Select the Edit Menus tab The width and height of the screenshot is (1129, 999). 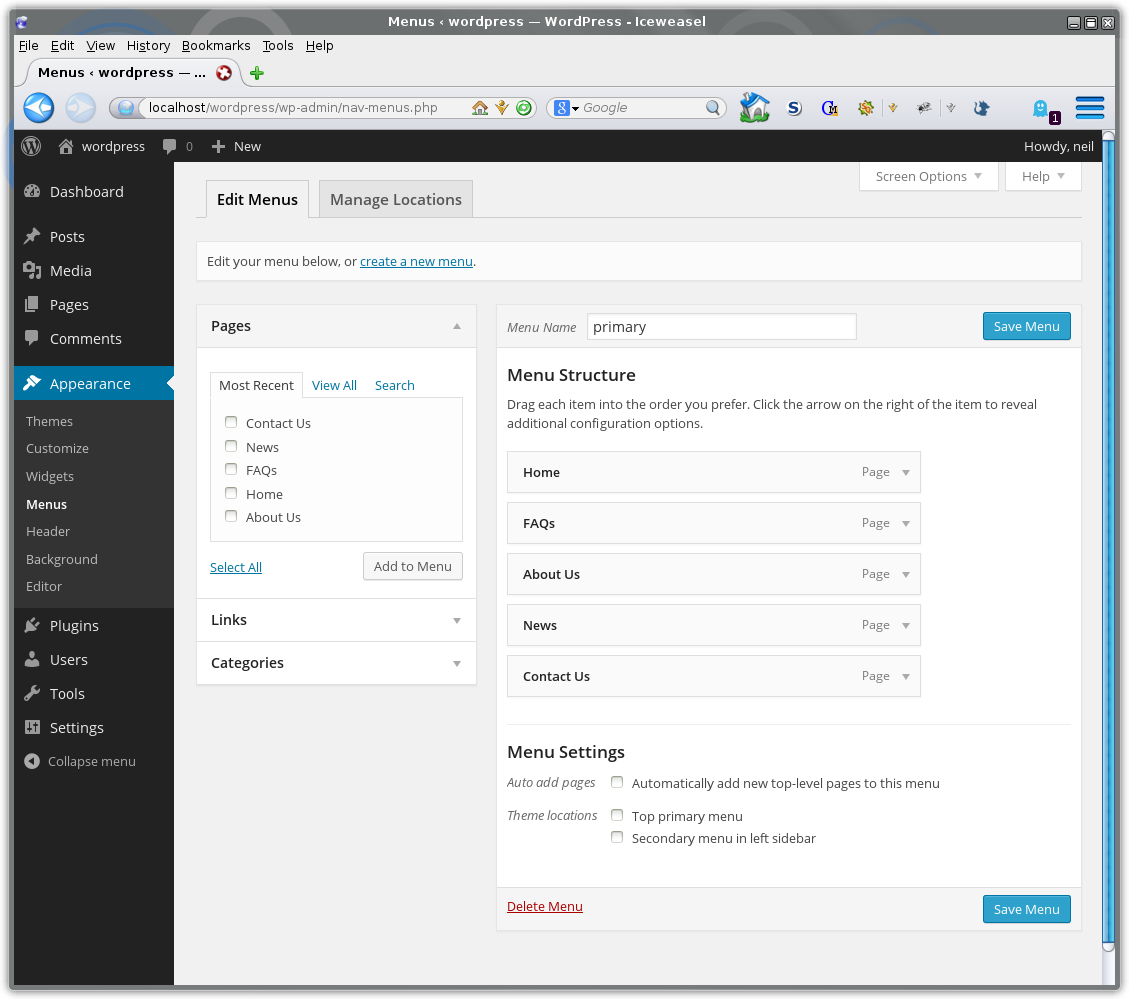click(257, 200)
